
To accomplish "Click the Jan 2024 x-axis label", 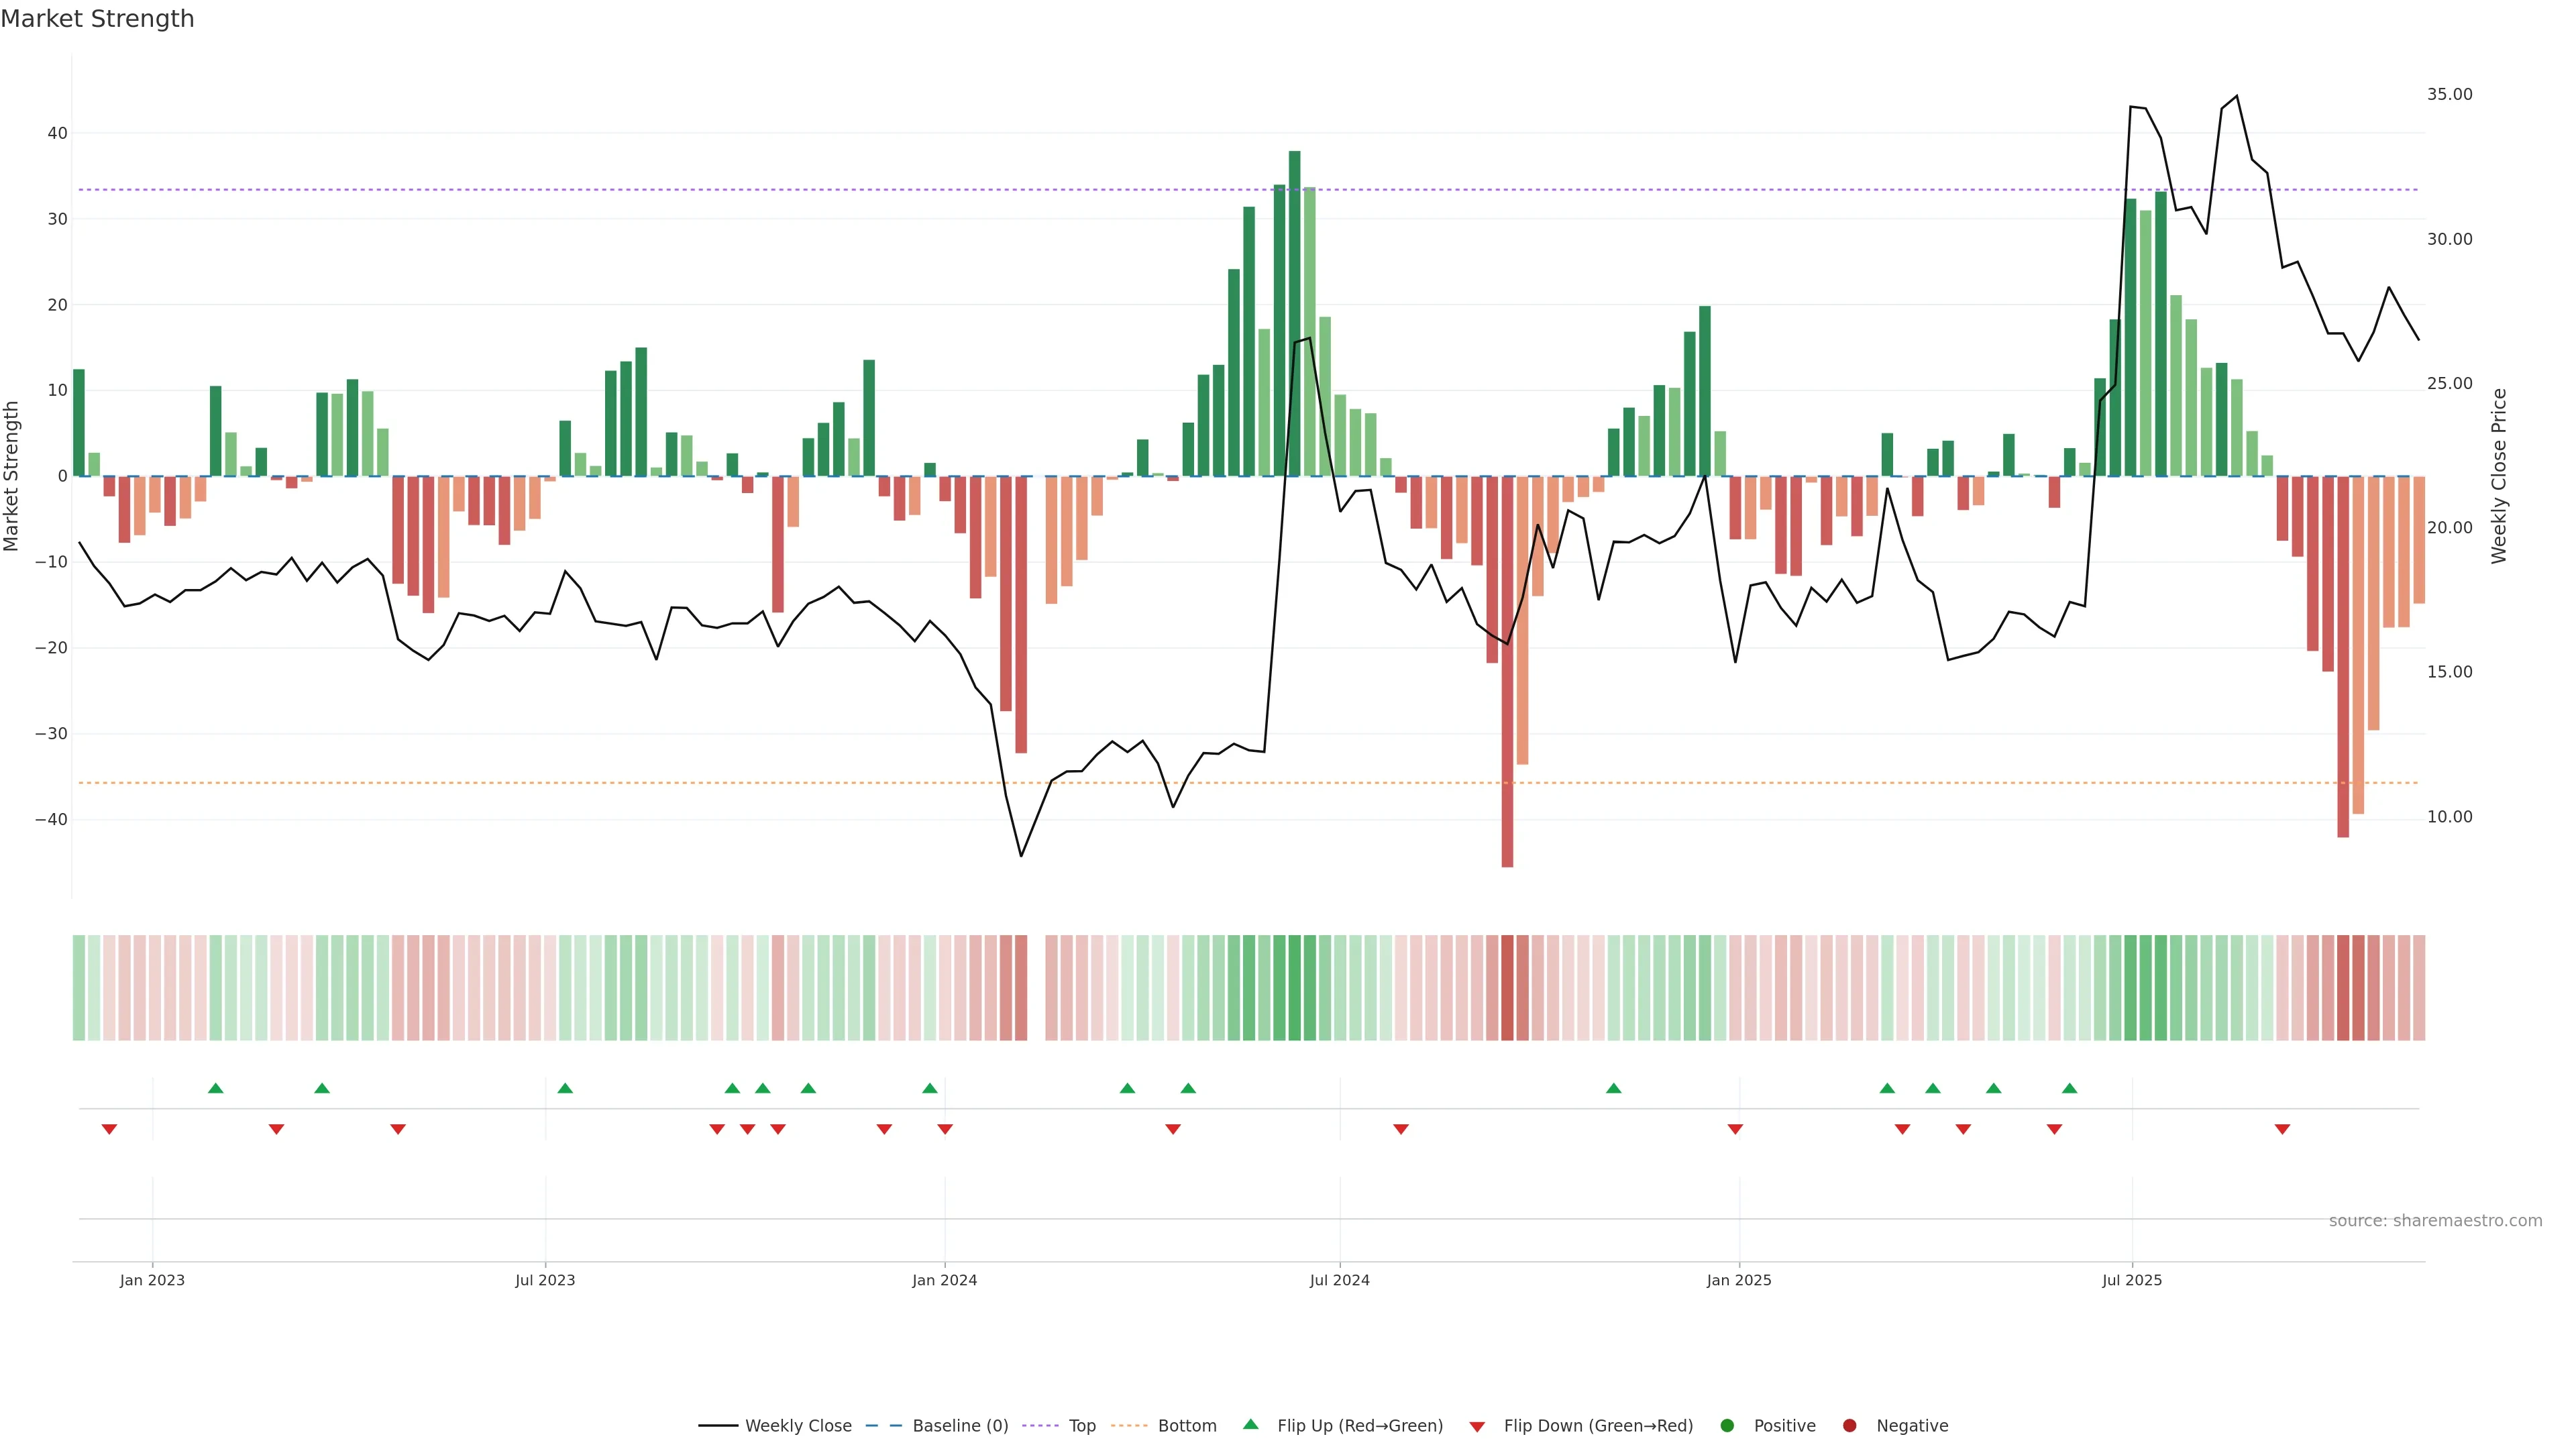I will point(944,1280).
